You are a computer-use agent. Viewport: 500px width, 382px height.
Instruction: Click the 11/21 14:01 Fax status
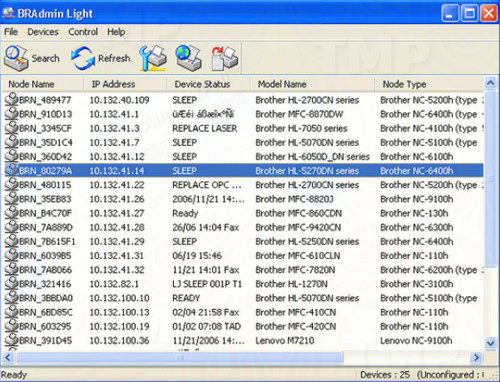click(206, 270)
